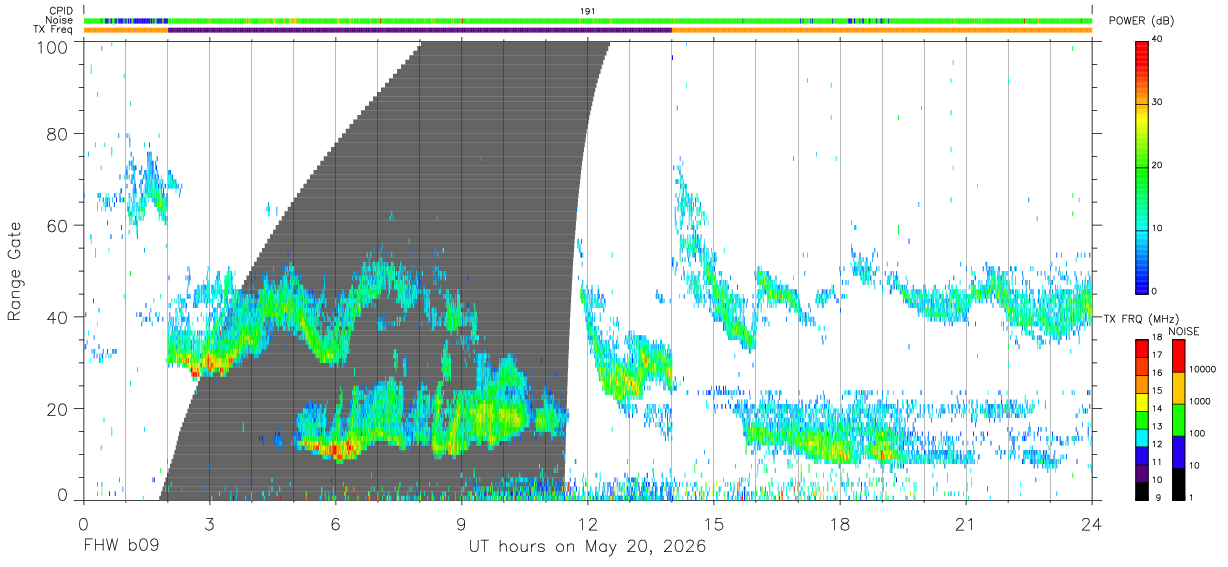Click the Range Gate axis tick label '40'
Viewport: 1228px width, 567px height.
click(56, 317)
